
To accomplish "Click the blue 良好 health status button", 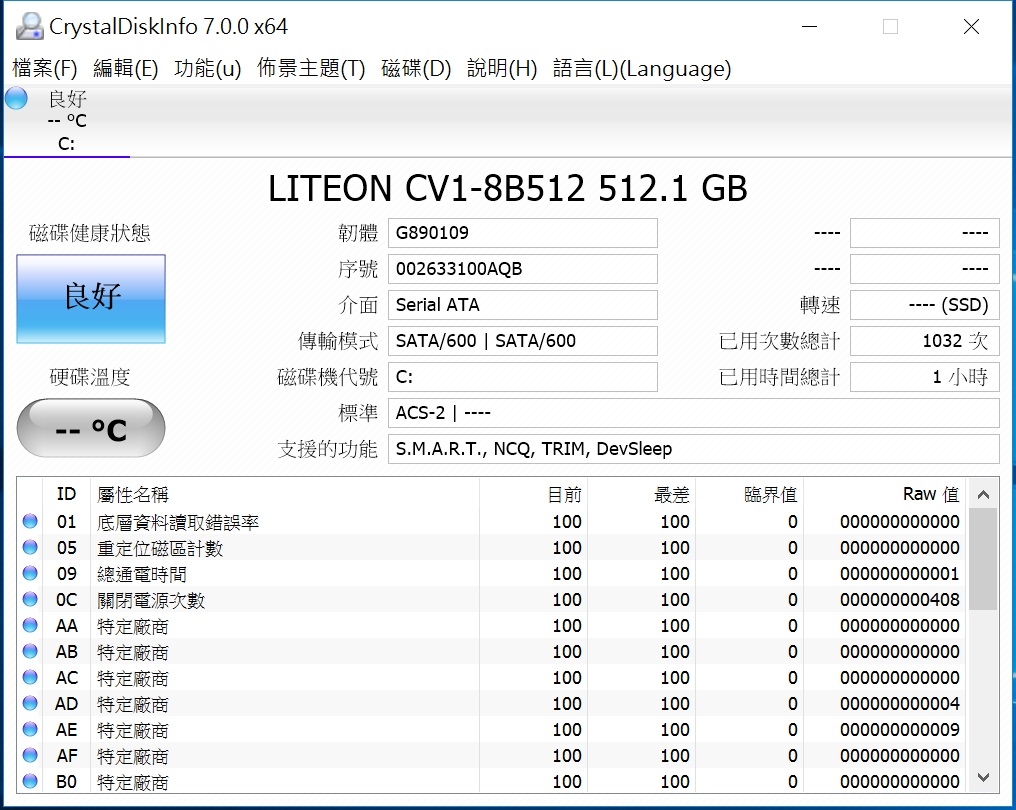I will [91, 299].
